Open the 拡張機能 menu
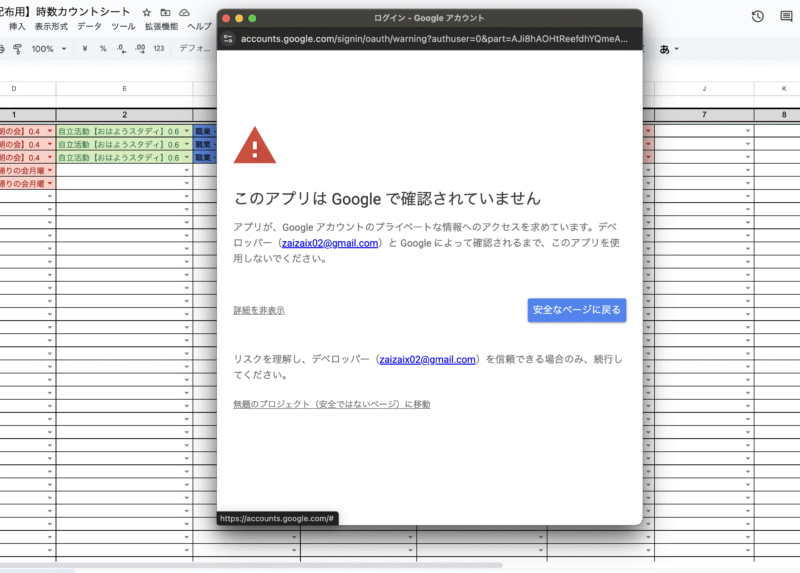 click(162, 27)
